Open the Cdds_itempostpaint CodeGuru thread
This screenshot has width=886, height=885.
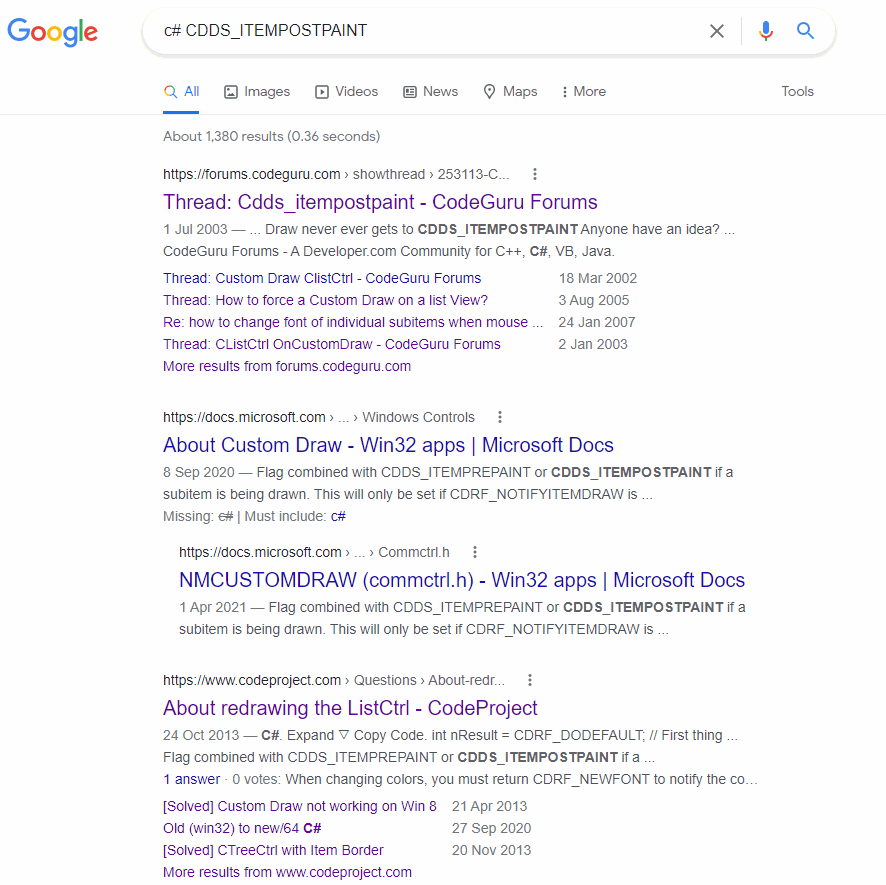pos(380,202)
